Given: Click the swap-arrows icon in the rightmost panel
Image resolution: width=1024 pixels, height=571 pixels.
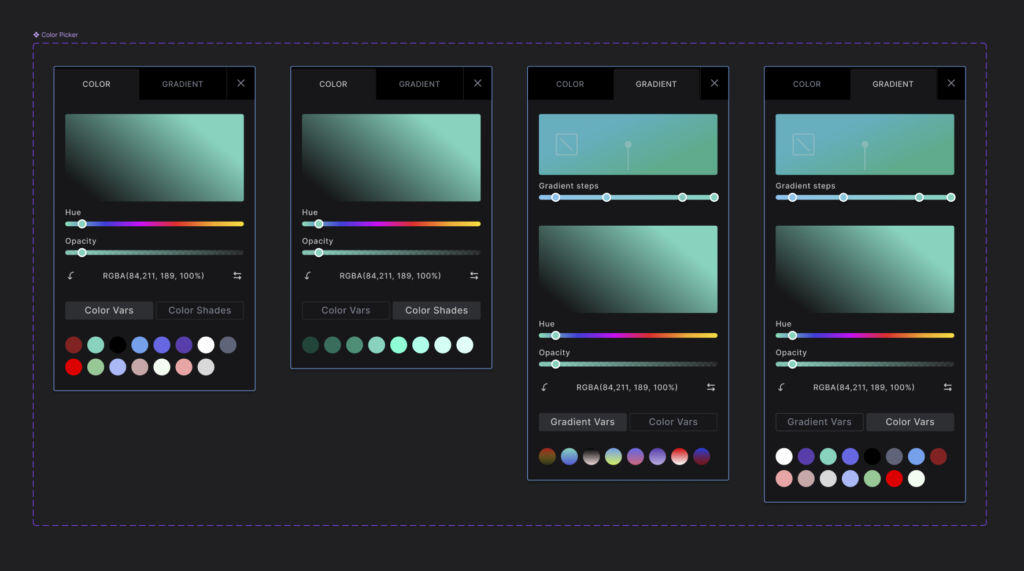Looking at the screenshot, I should tap(947, 387).
